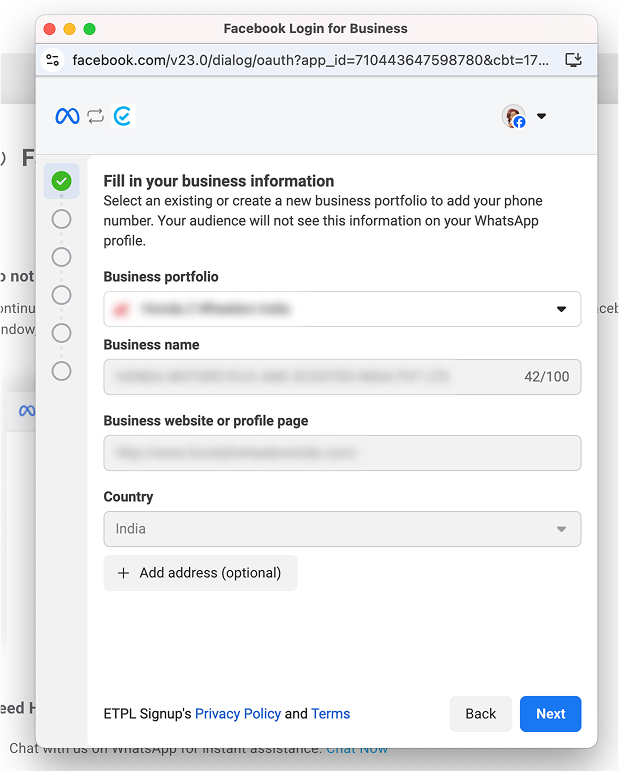This screenshot has width=619, height=771.
Task: Click the Back button
Action: tap(480, 713)
